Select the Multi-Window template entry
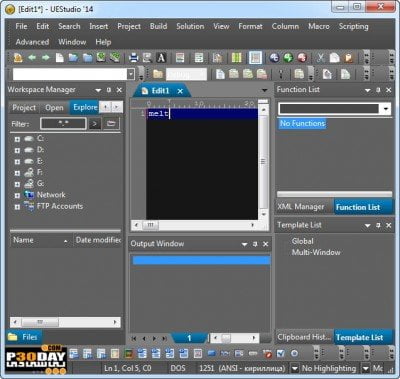The image size is (400, 379). pyautogui.click(x=316, y=252)
